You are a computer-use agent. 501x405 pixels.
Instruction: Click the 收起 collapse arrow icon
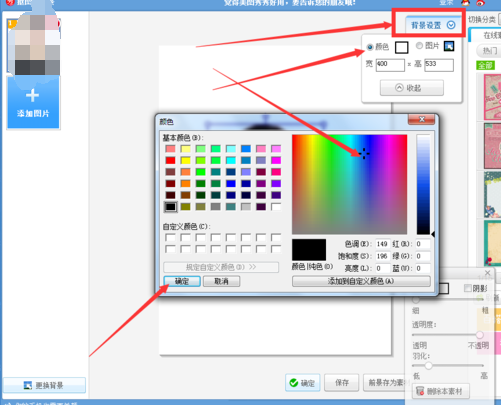click(399, 88)
